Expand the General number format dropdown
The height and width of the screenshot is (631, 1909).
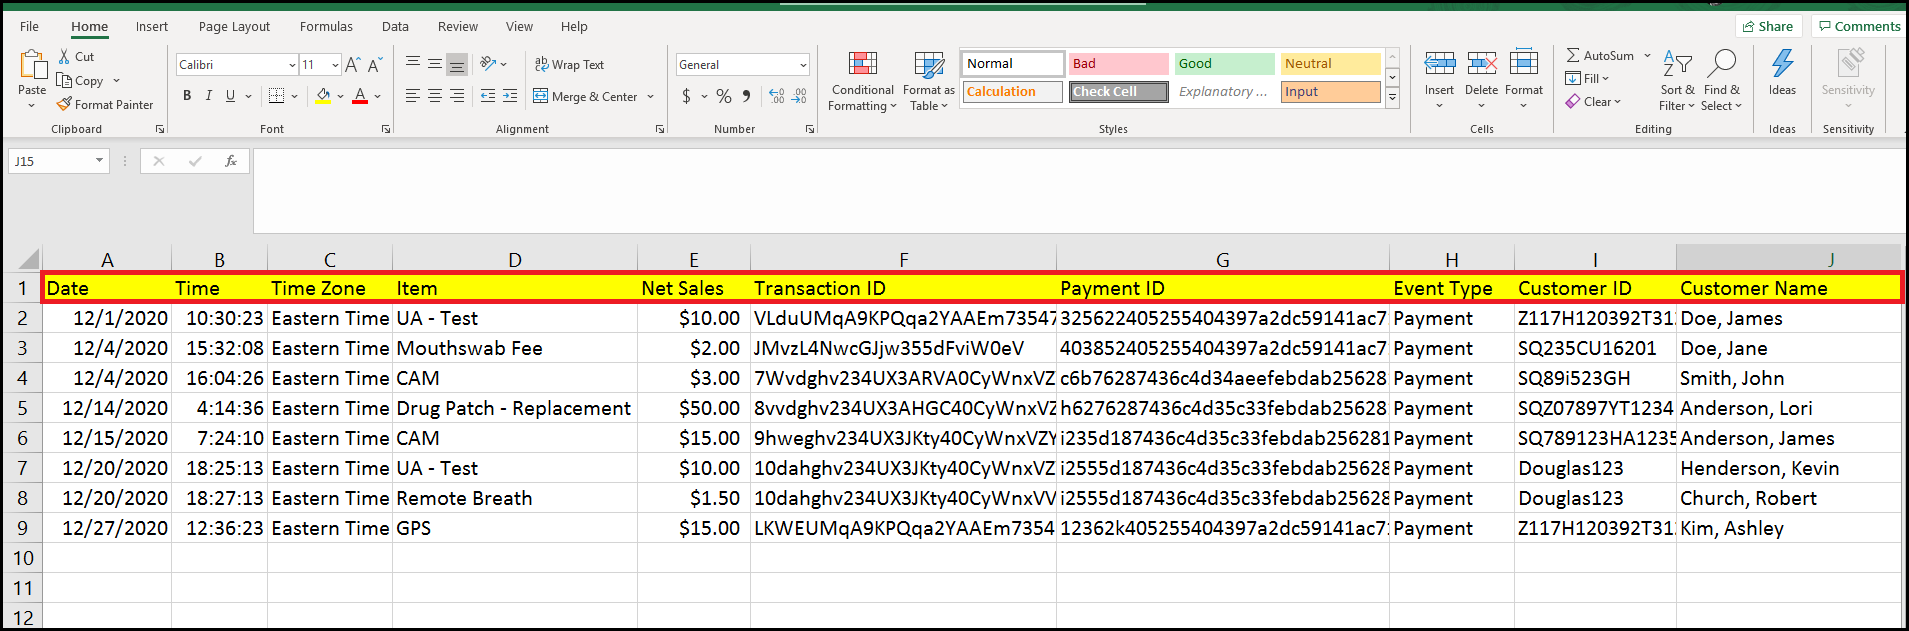tap(803, 65)
